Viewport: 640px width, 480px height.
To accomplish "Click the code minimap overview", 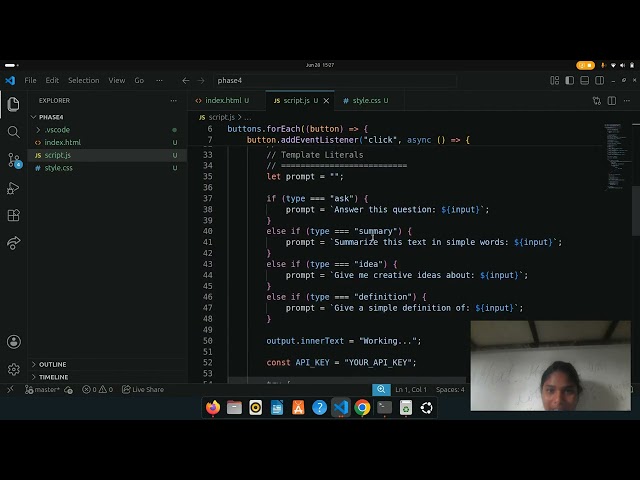I will tap(616, 157).
